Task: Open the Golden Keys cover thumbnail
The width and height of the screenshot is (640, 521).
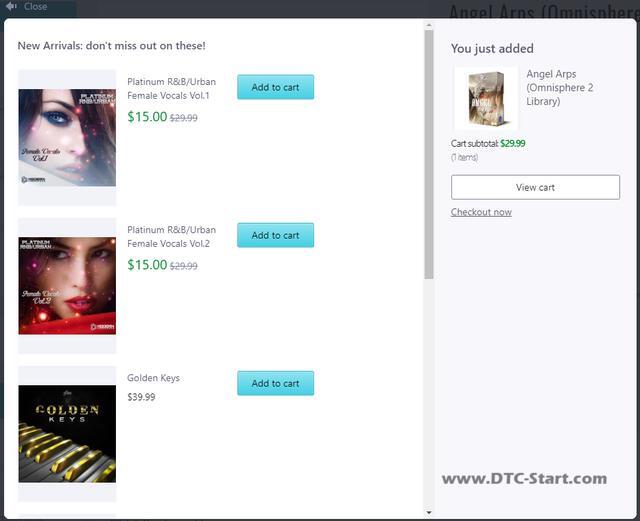Action: tap(67, 434)
